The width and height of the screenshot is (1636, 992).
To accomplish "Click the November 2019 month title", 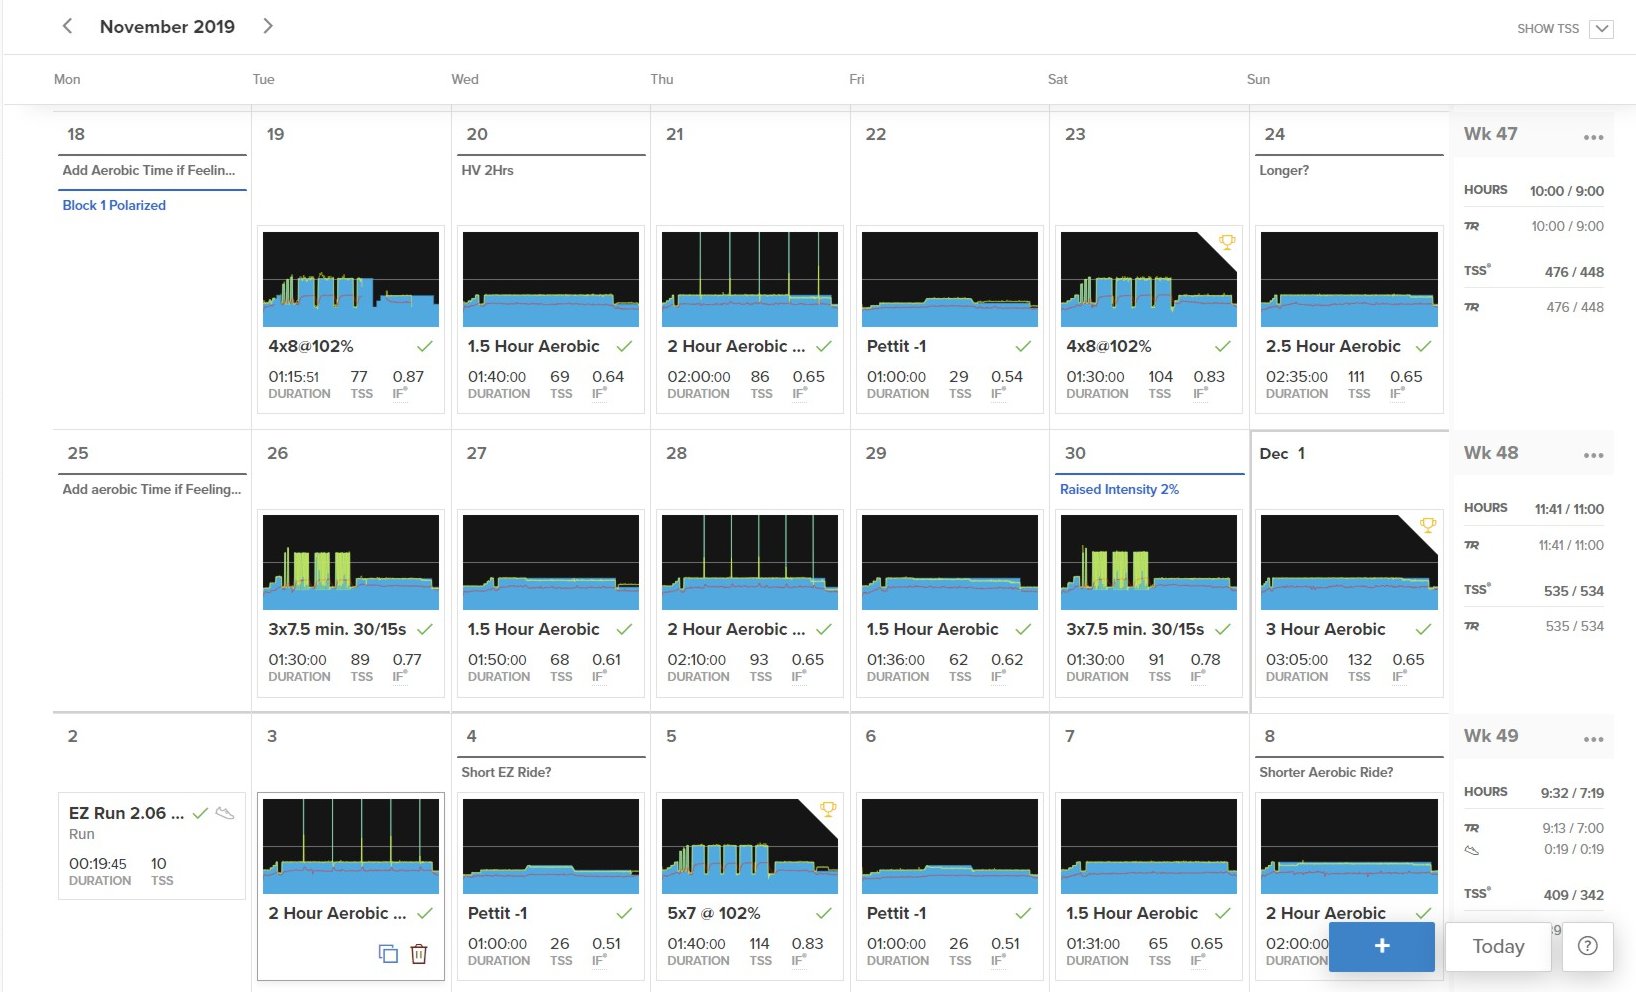I will point(167,27).
